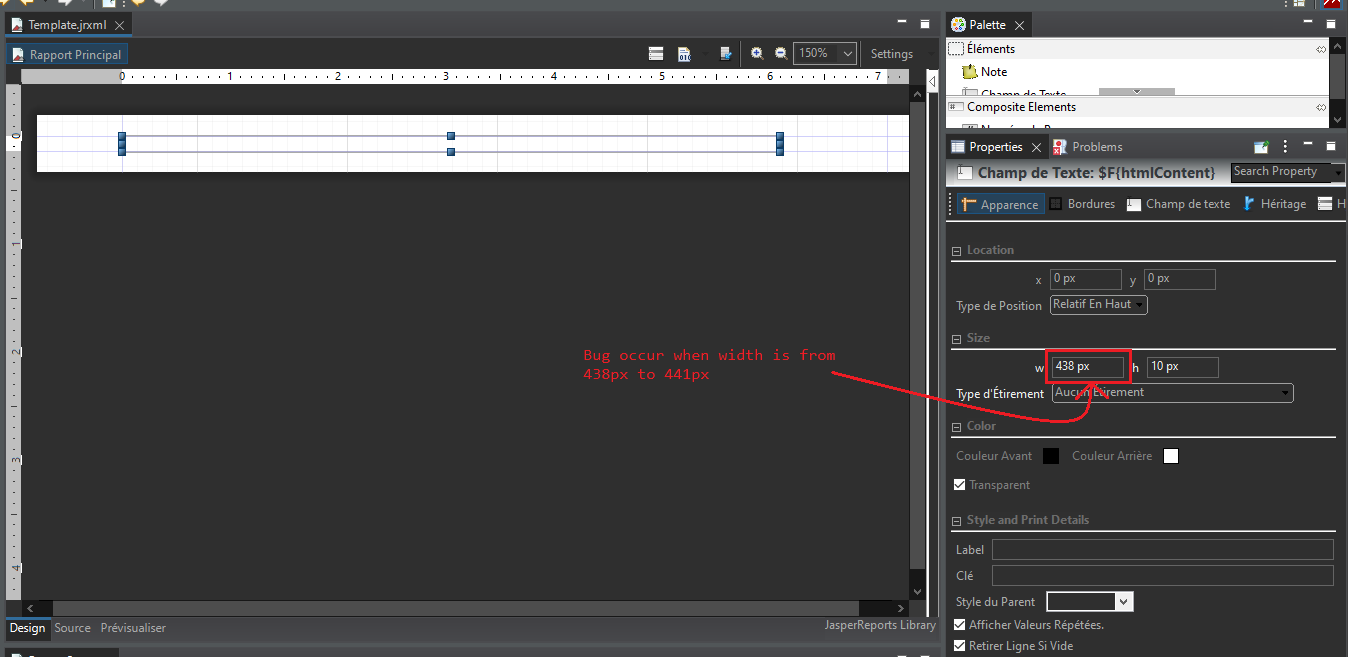Click the Zoom Out magnifier icon
The height and width of the screenshot is (658, 1349).
[x=782, y=53]
